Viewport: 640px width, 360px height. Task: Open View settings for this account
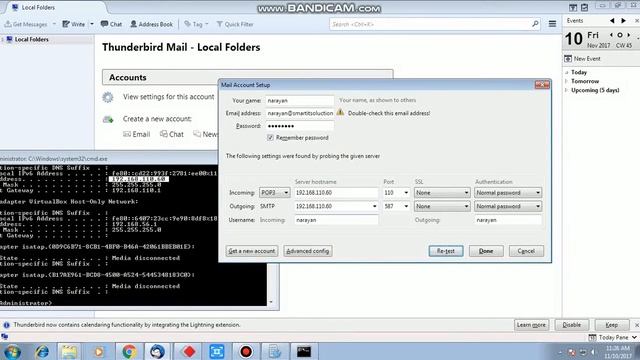click(169, 97)
